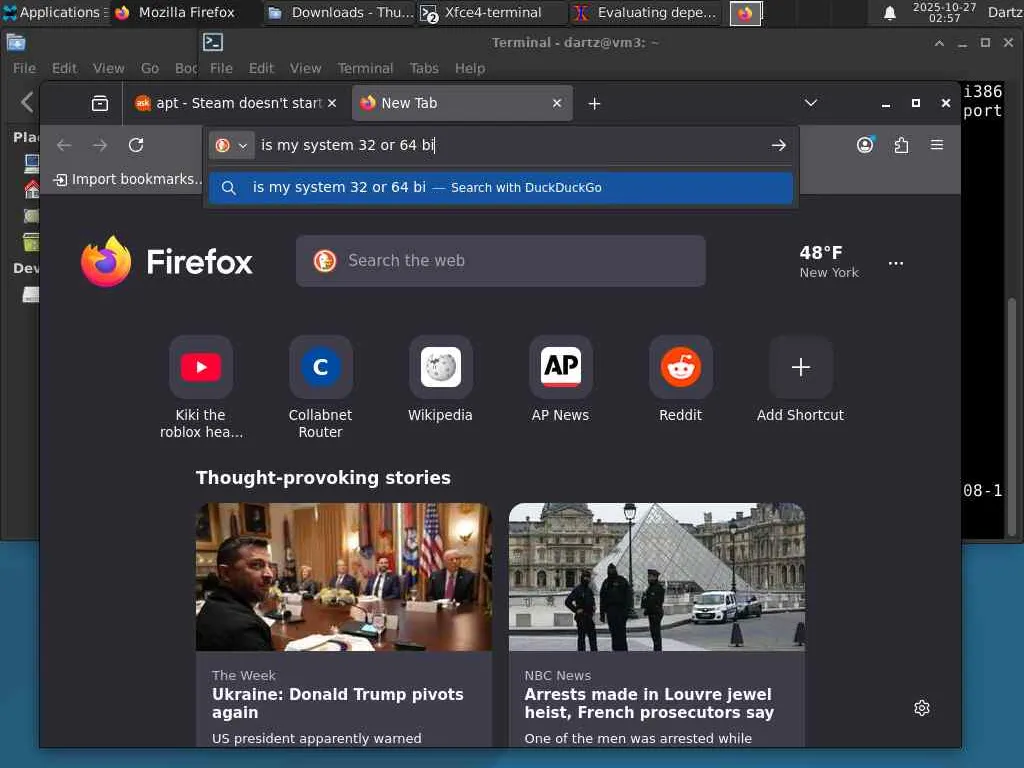Open the Ukraine Trump pivots story thumbnail

click(x=344, y=577)
